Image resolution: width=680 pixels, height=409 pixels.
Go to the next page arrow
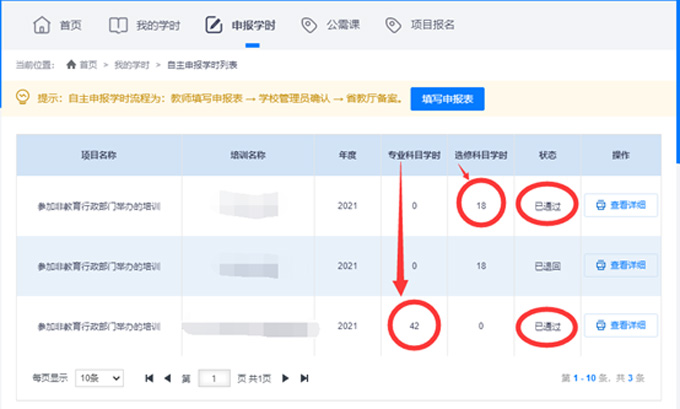point(285,378)
